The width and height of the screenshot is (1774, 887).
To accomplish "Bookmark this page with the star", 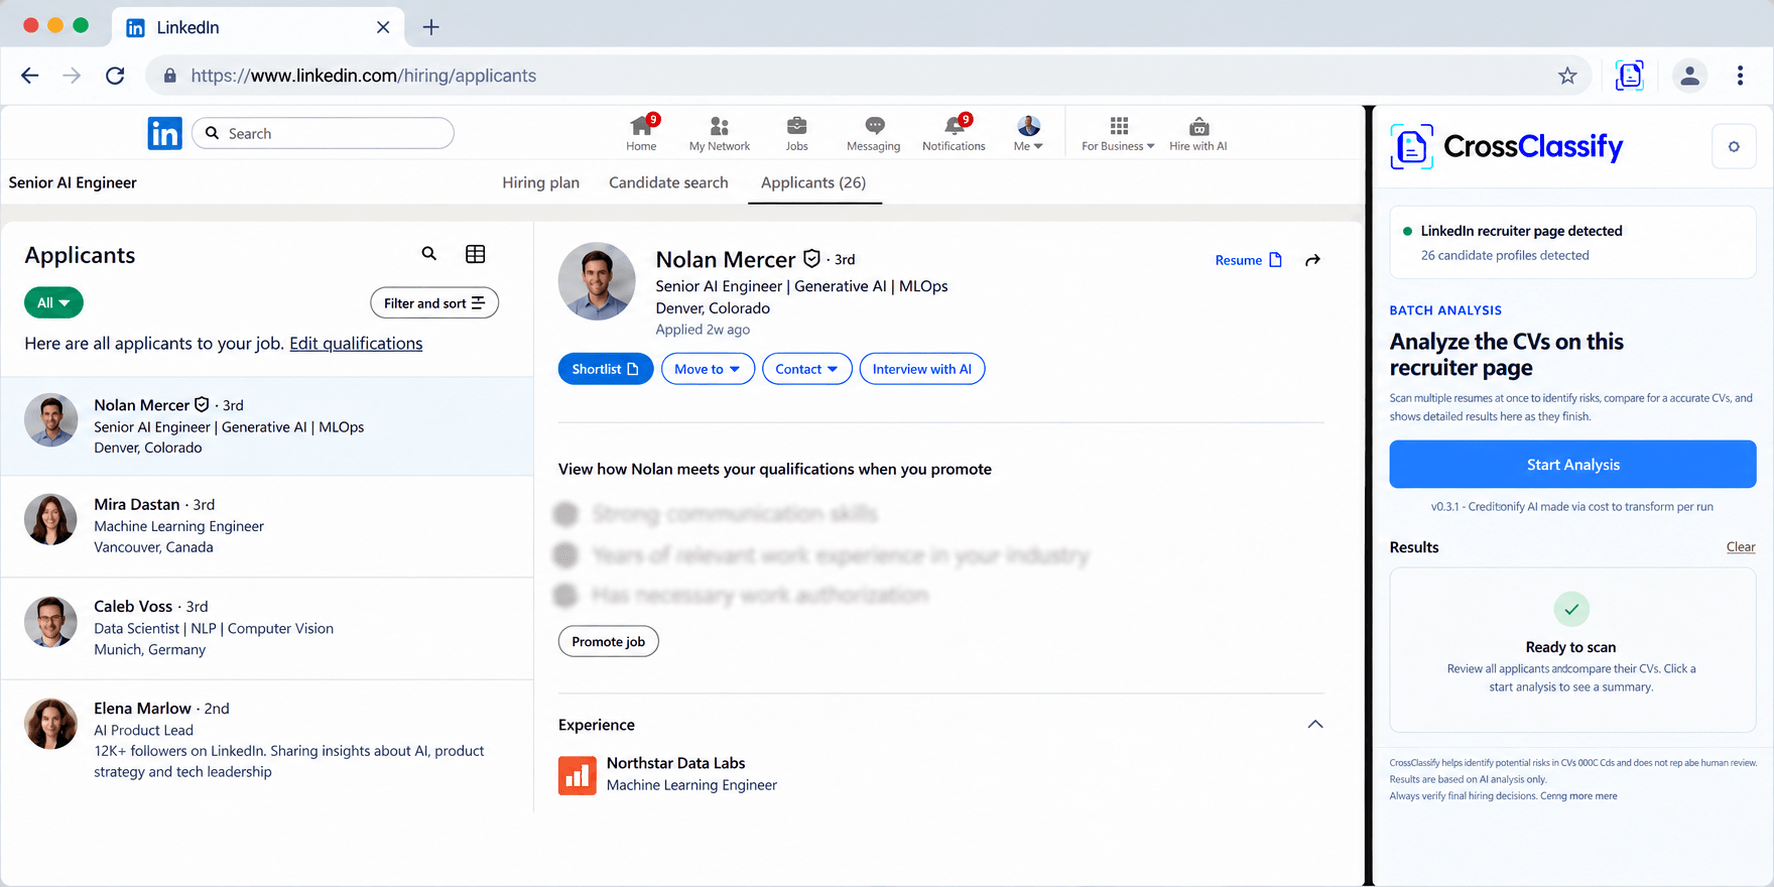I will pyautogui.click(x=1567, y=75).
